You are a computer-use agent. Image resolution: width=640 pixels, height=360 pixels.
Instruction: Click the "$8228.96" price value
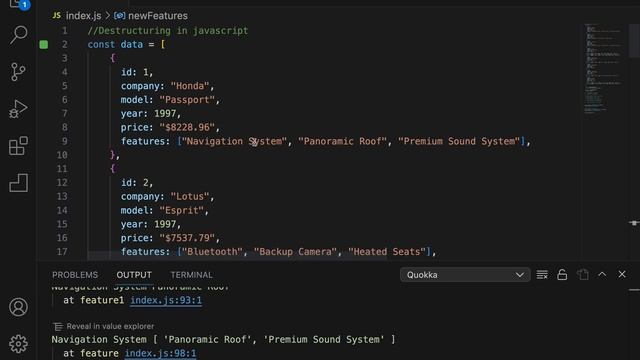[187, 127]
